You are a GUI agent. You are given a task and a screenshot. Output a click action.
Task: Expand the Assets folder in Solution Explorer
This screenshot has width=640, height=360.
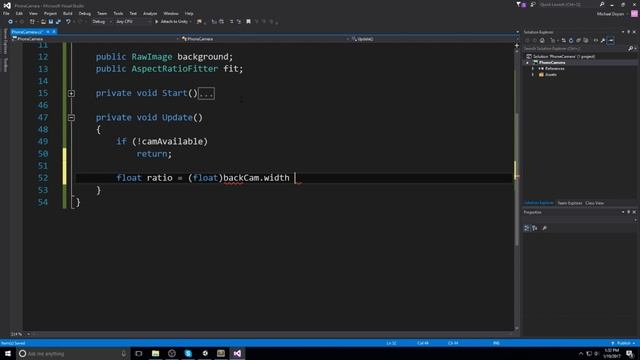pos(533,75)
